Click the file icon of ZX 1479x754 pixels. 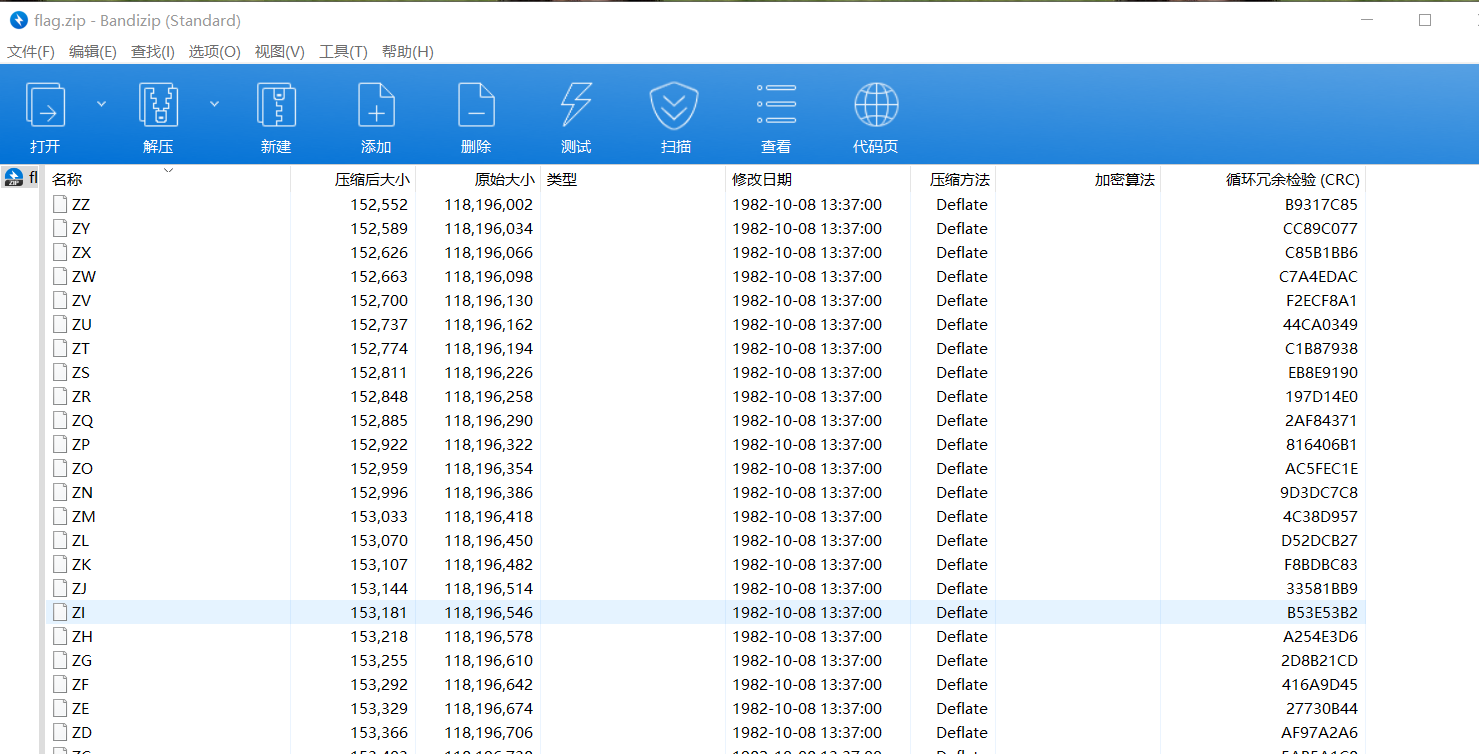pos(61,252)
